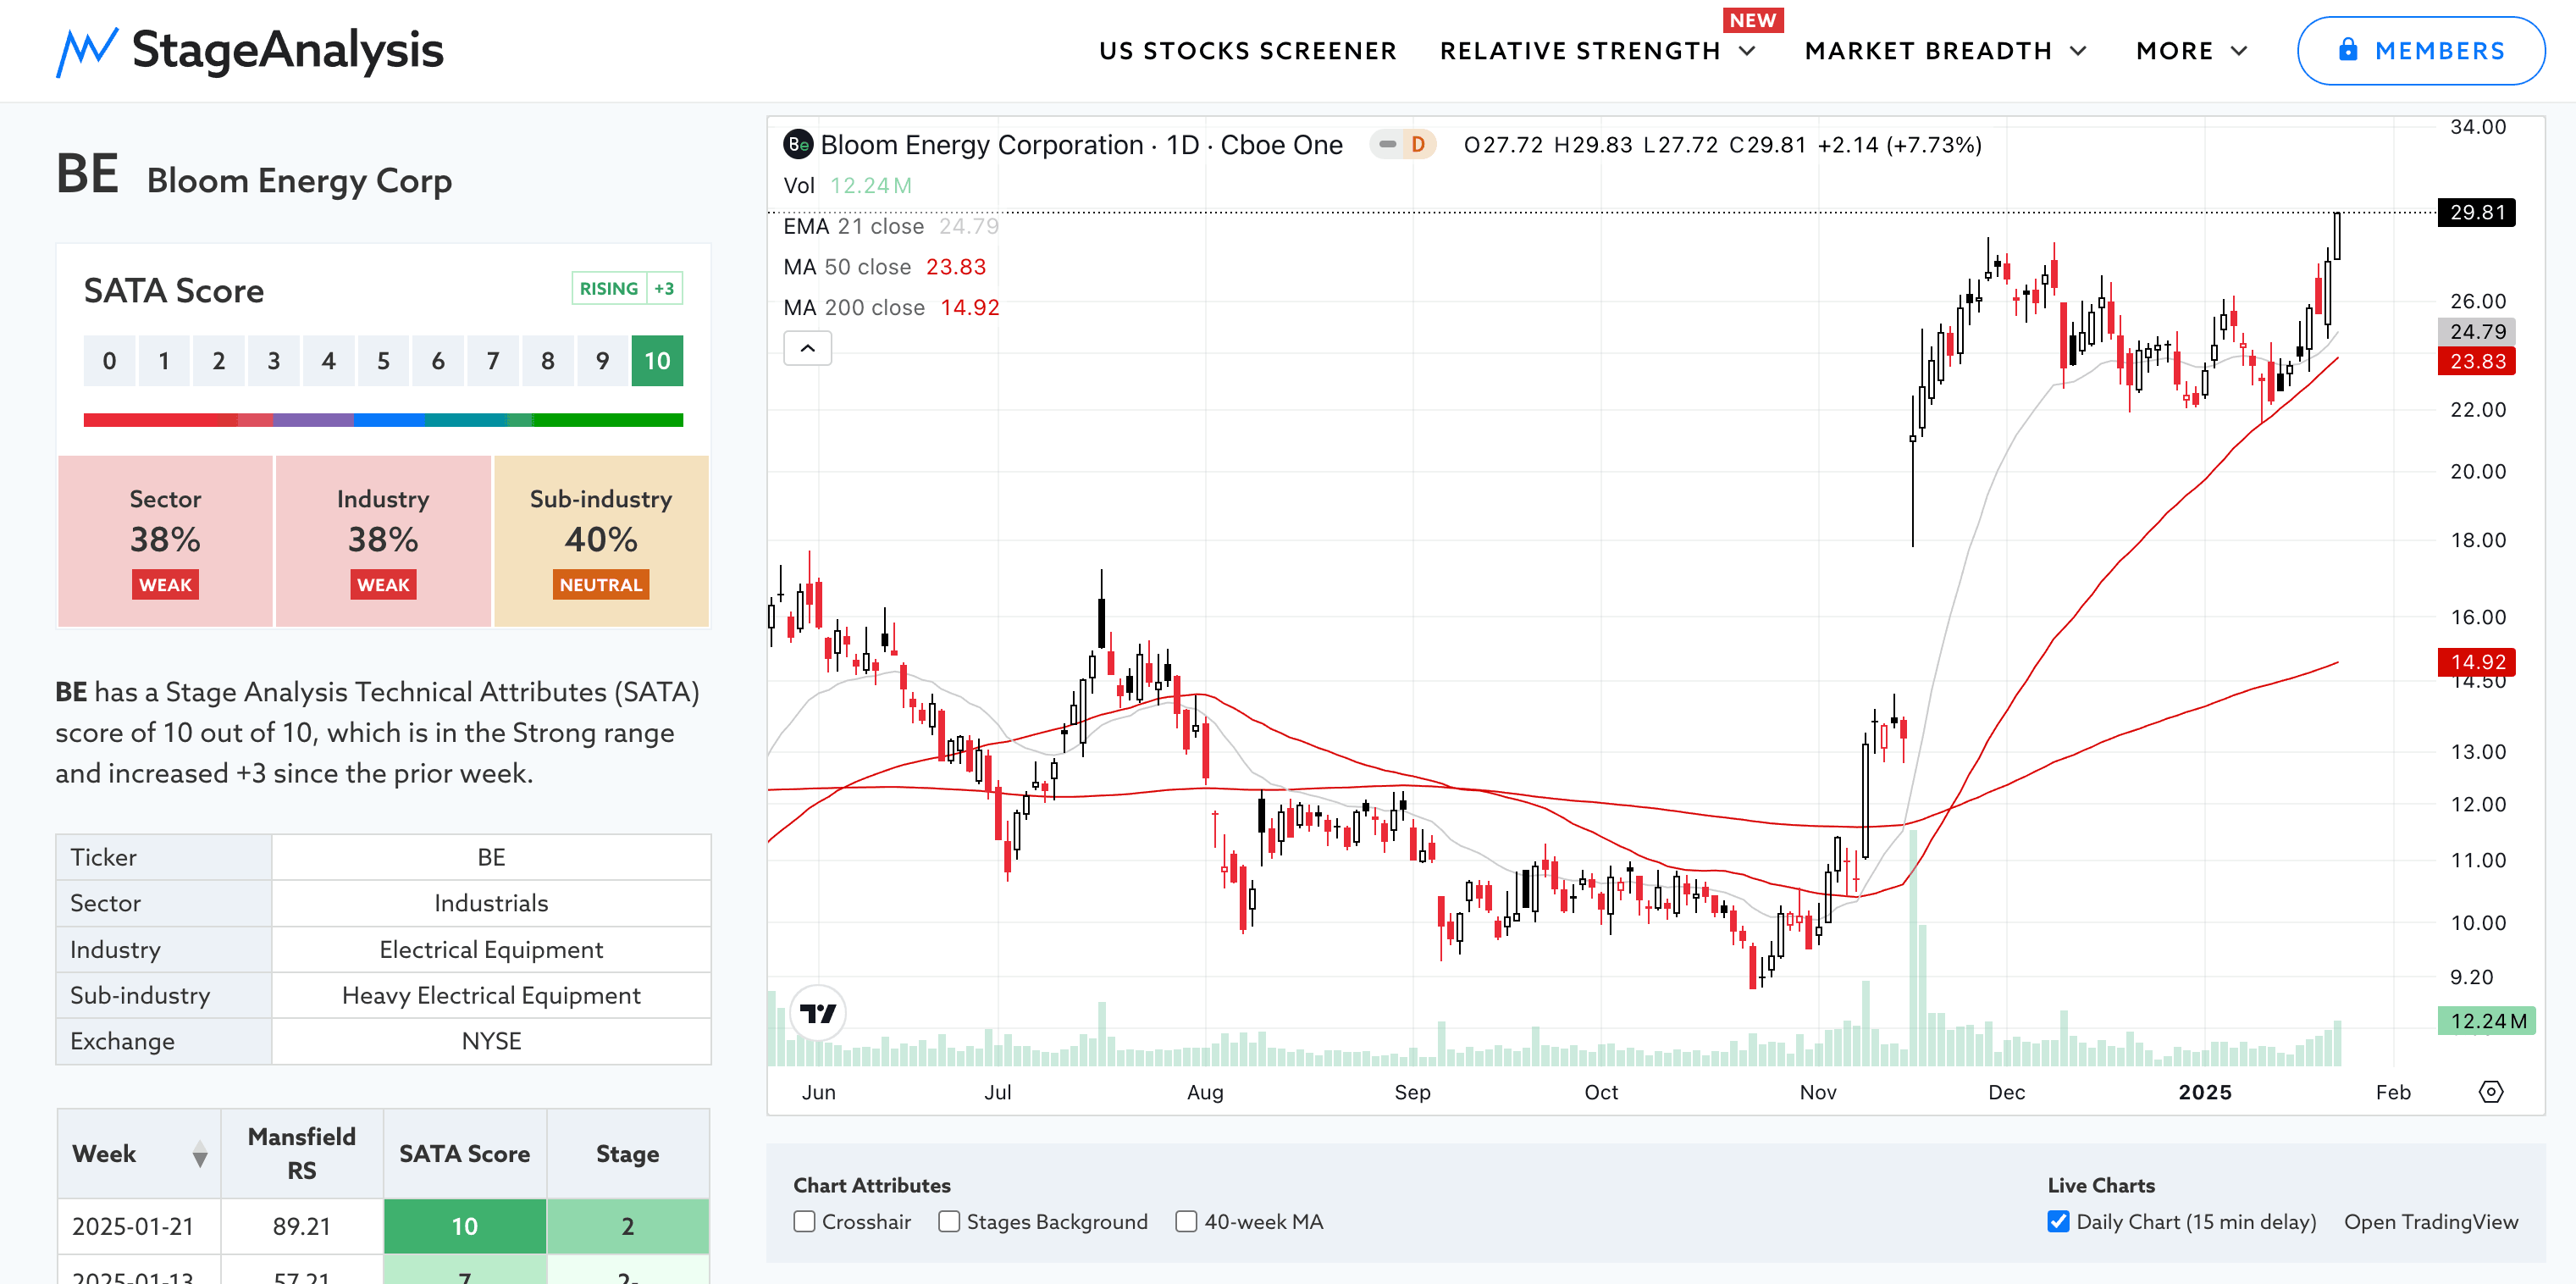Enable the Crosshair checkbox

pos(804,1221)
